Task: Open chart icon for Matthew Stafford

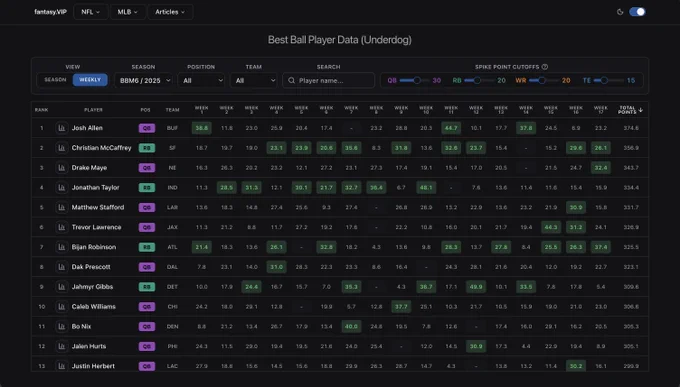Action: 62,207
